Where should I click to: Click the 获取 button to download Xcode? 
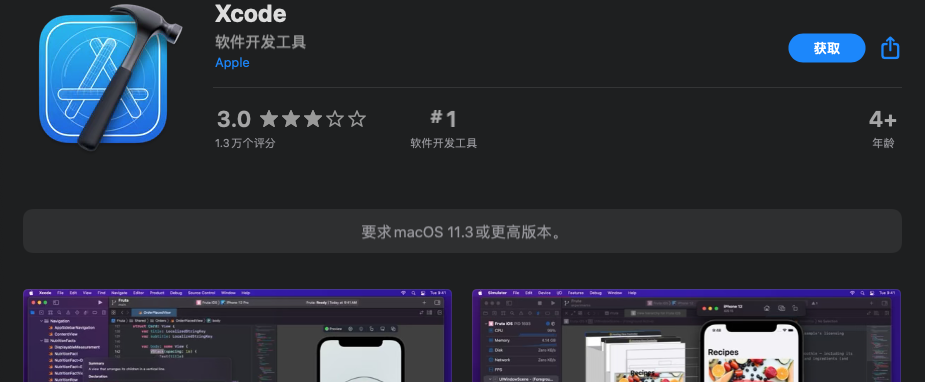[x=826, y=48]
